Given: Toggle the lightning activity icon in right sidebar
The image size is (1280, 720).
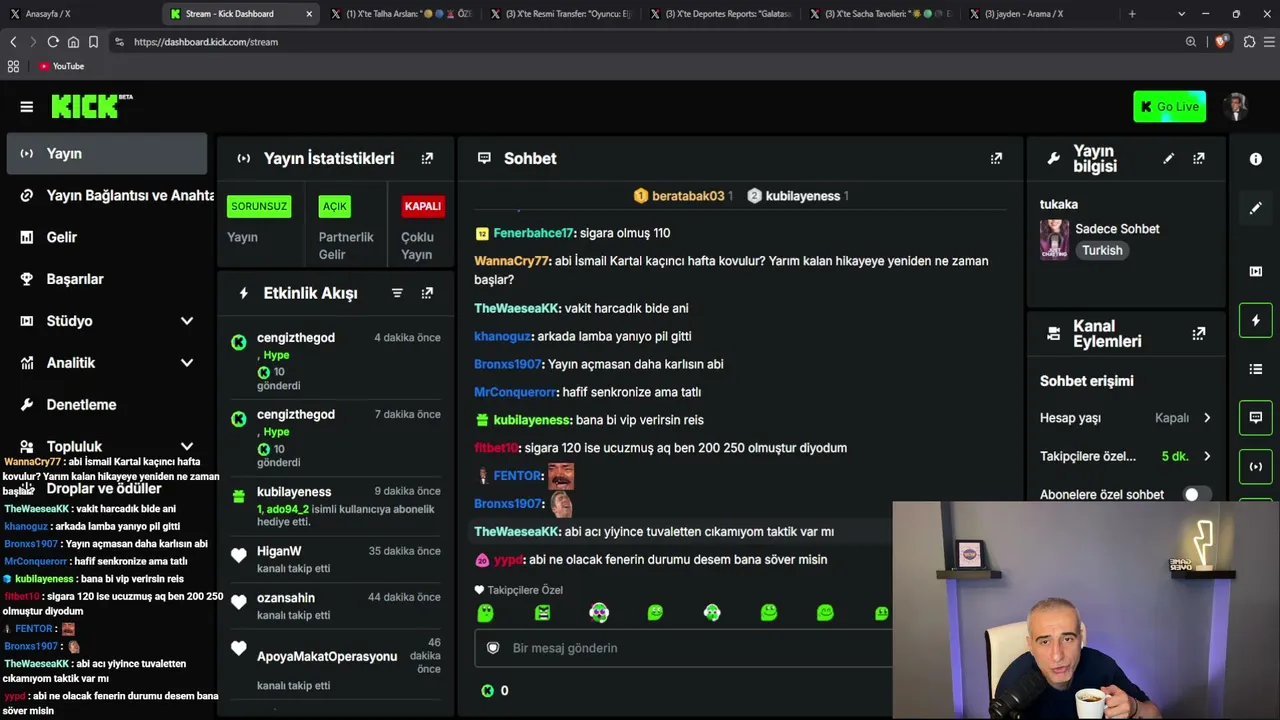Looking at the screenshot, I should tap(1256, 321).
